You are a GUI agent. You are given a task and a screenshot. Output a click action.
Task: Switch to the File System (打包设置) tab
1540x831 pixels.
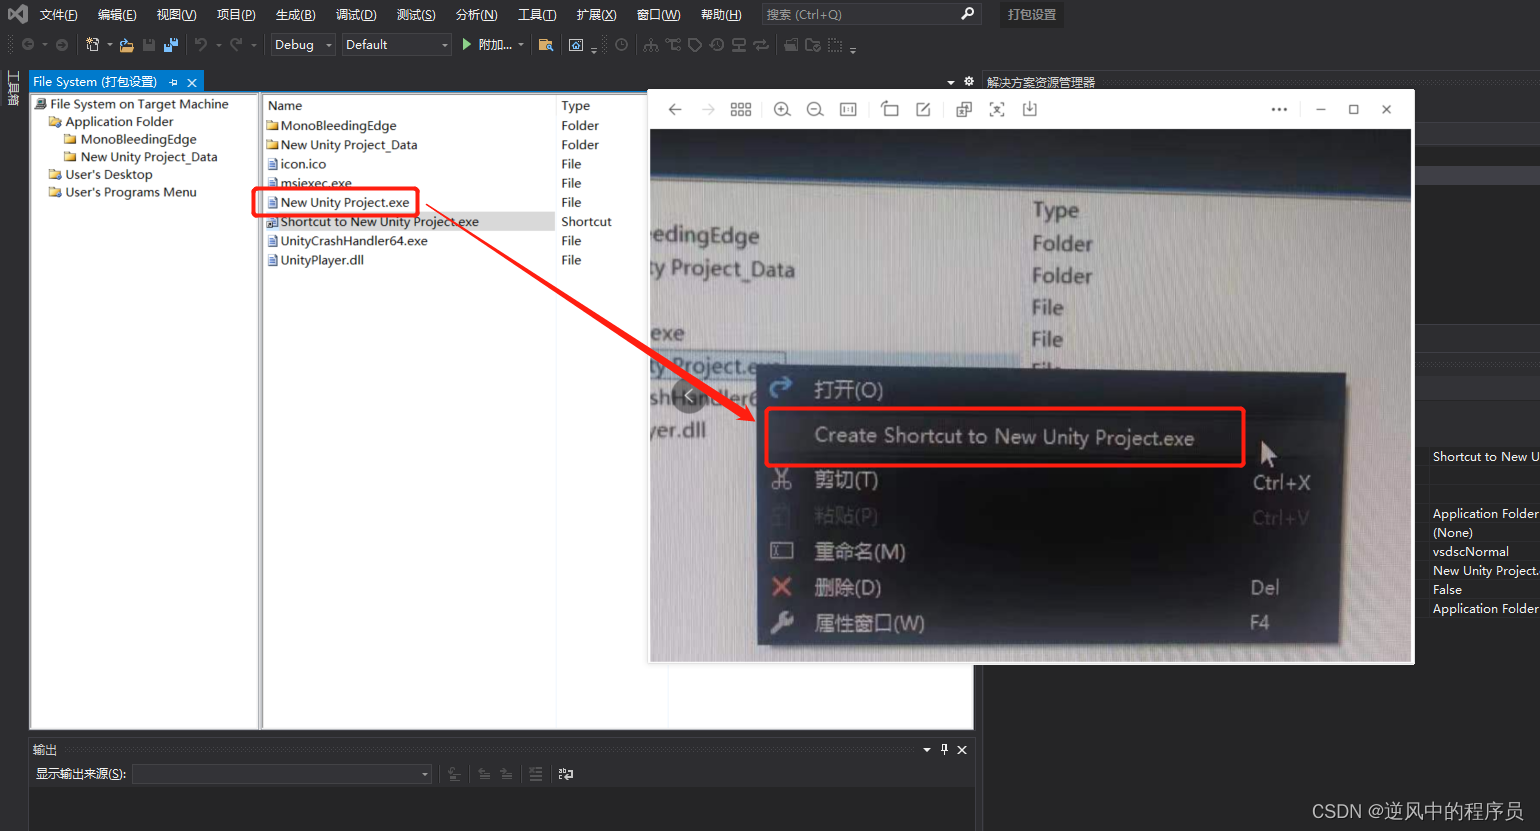click(95, 82)
